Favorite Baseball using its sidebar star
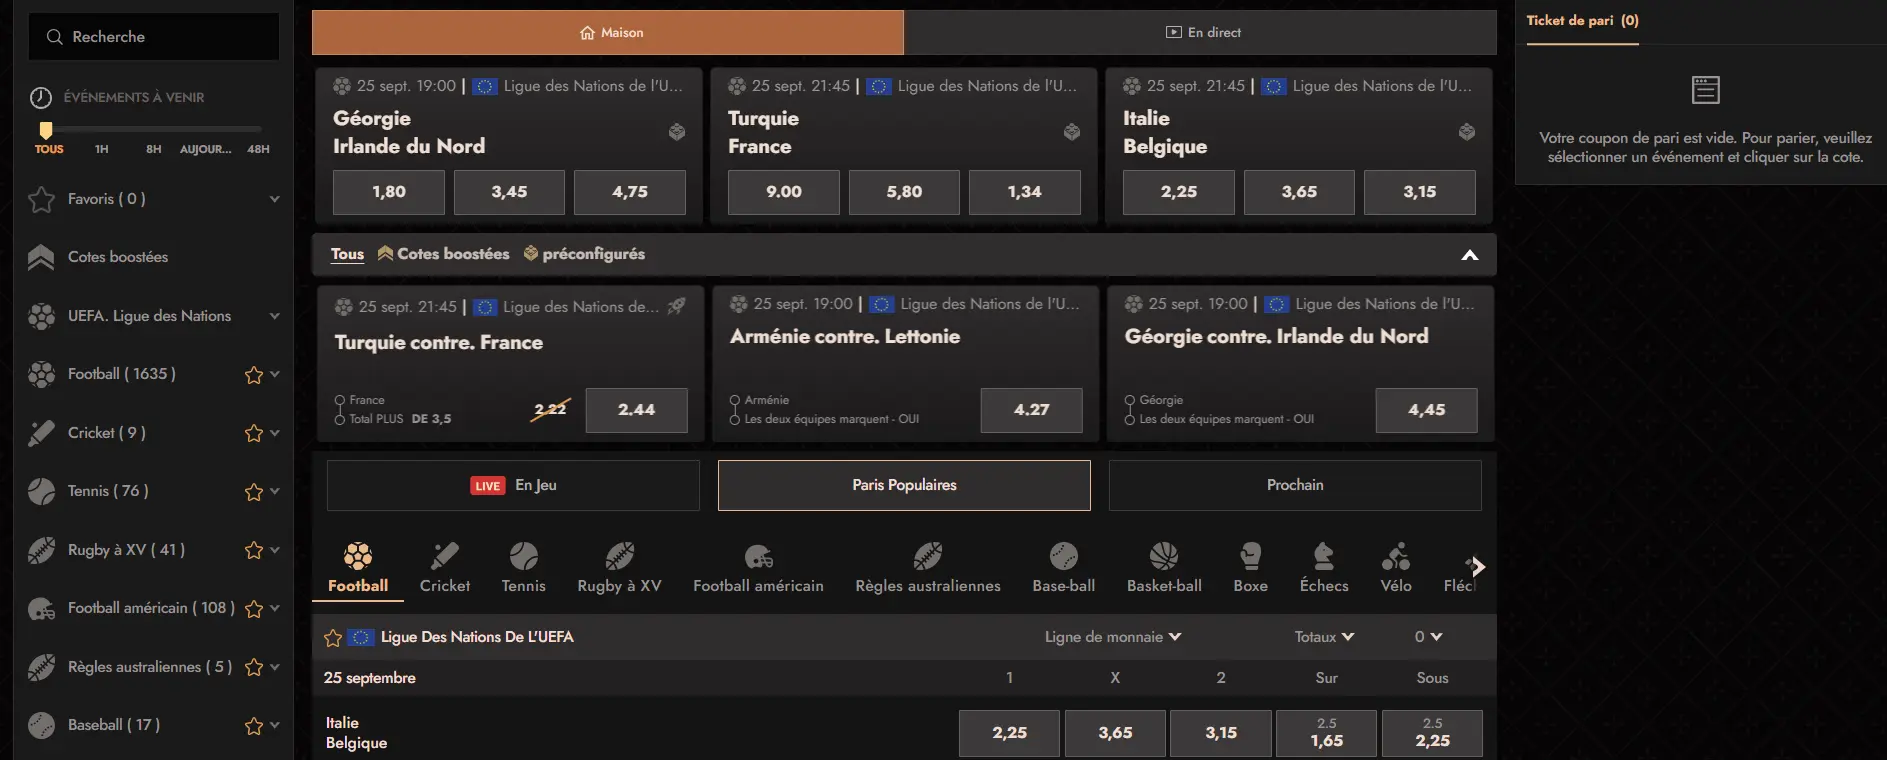Screen dimensions: 1887x760 pos(254,726)
